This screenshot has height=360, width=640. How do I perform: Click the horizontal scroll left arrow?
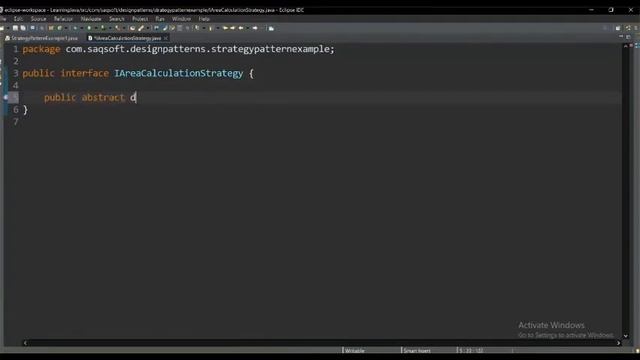click(25, 343)
